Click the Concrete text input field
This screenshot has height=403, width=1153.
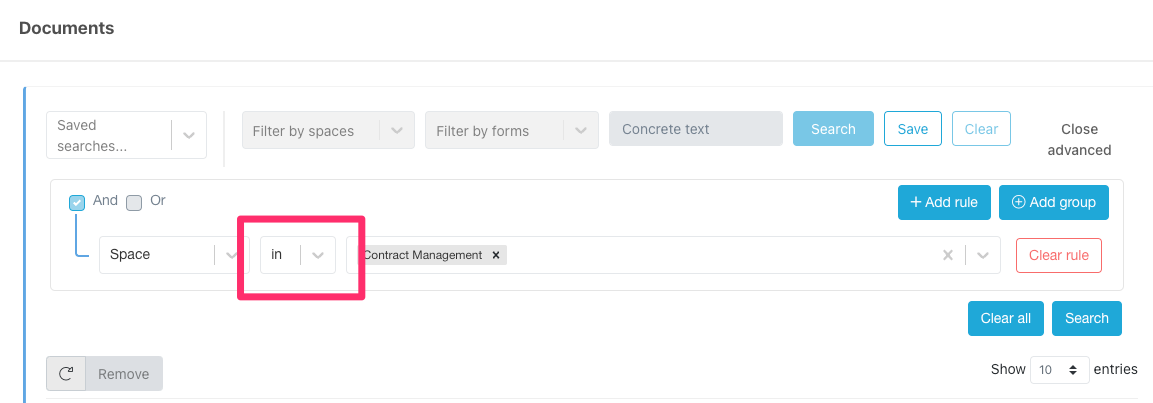tap(695, 129)
